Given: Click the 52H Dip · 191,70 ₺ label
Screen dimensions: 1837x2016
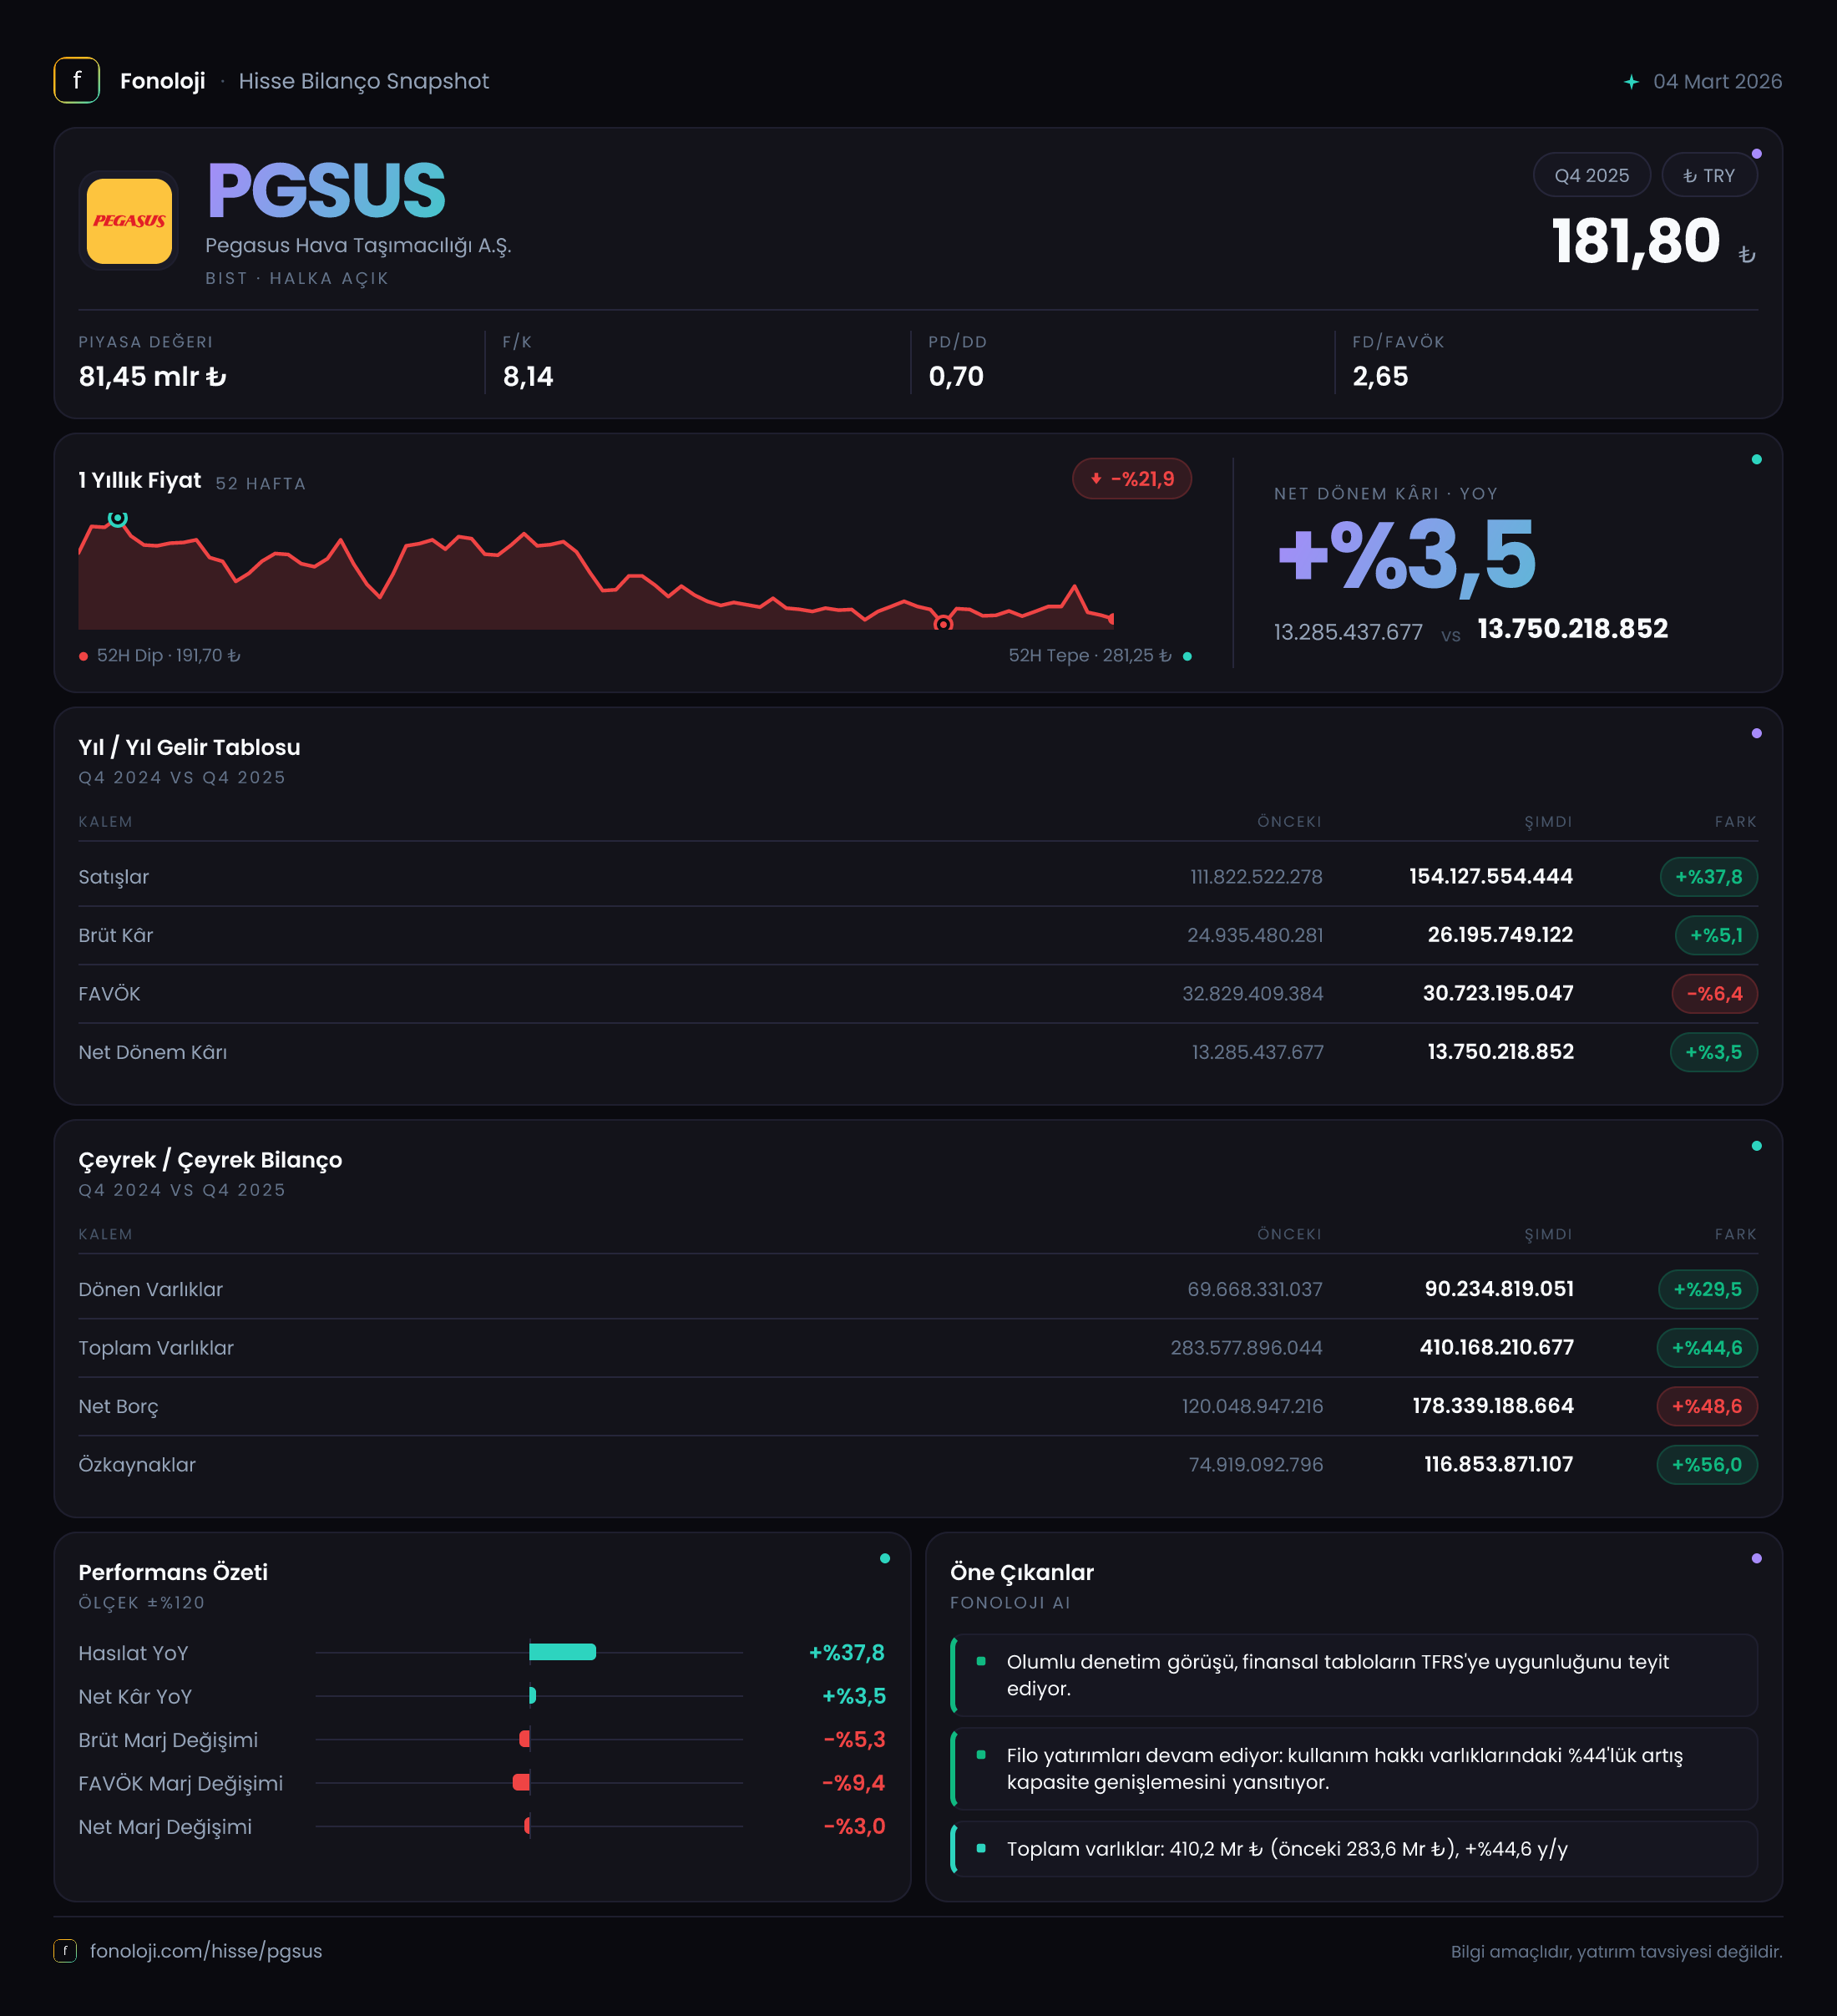Looking at the screenshot, I should [169, 656].
